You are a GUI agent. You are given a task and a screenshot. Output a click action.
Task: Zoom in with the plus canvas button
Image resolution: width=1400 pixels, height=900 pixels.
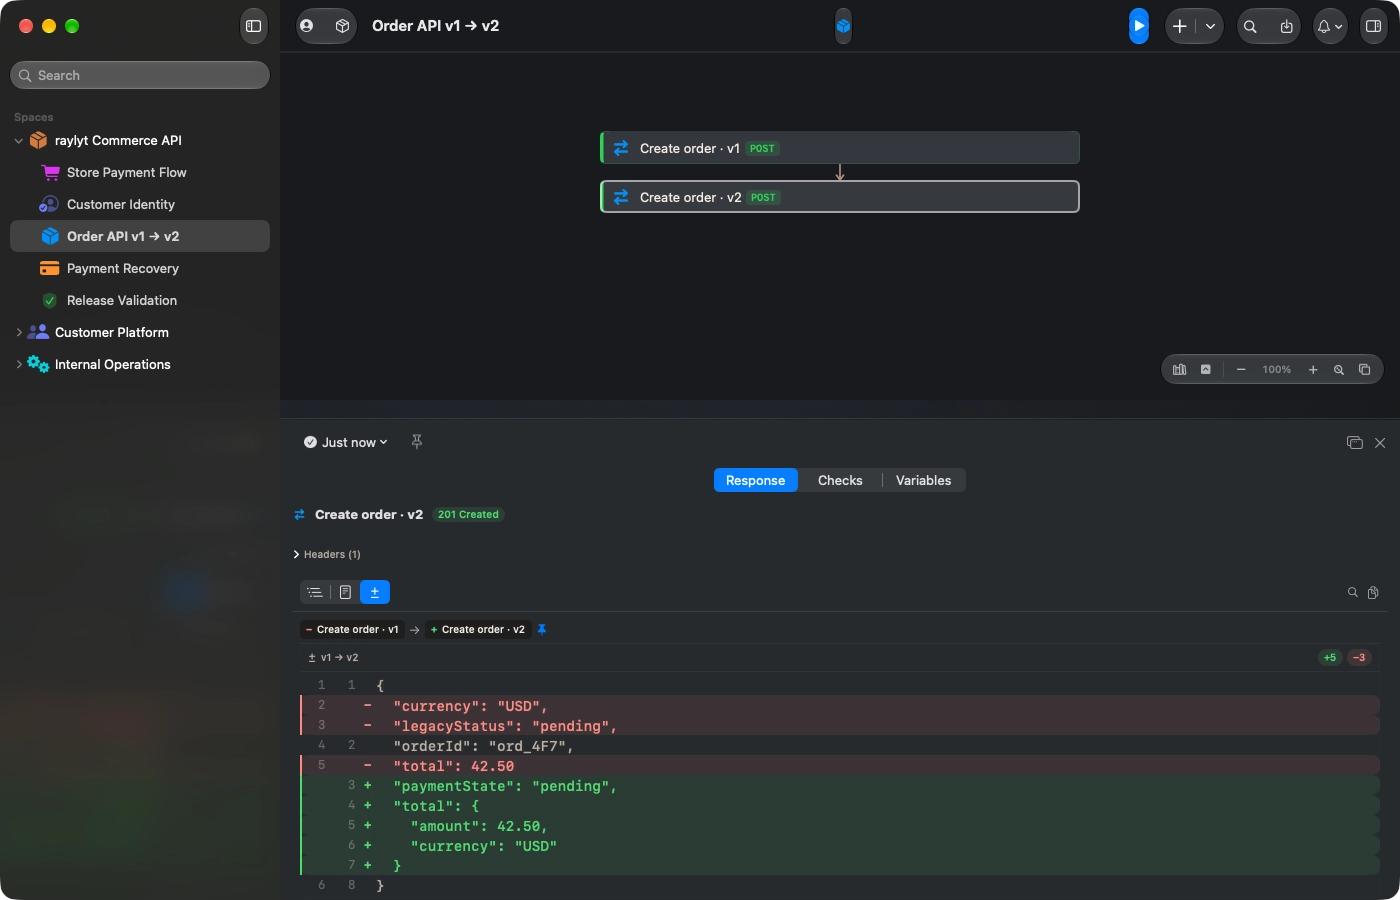point(1313,370)
